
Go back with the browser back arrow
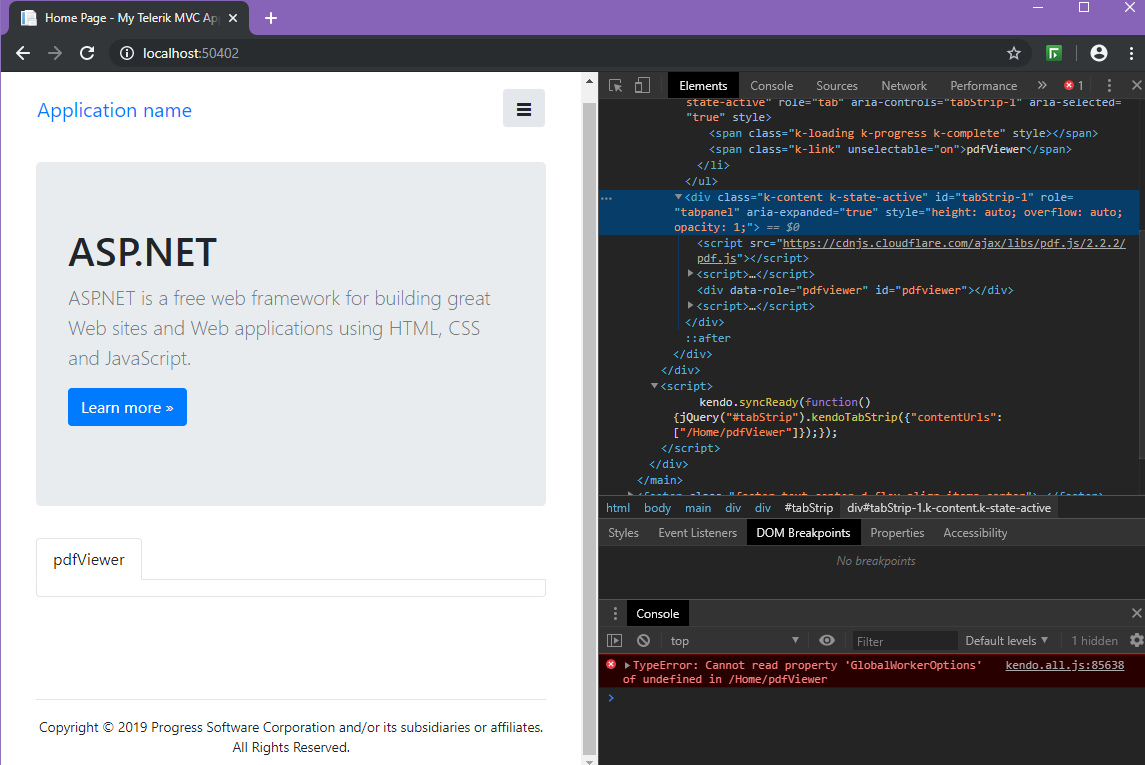[23, 53]
